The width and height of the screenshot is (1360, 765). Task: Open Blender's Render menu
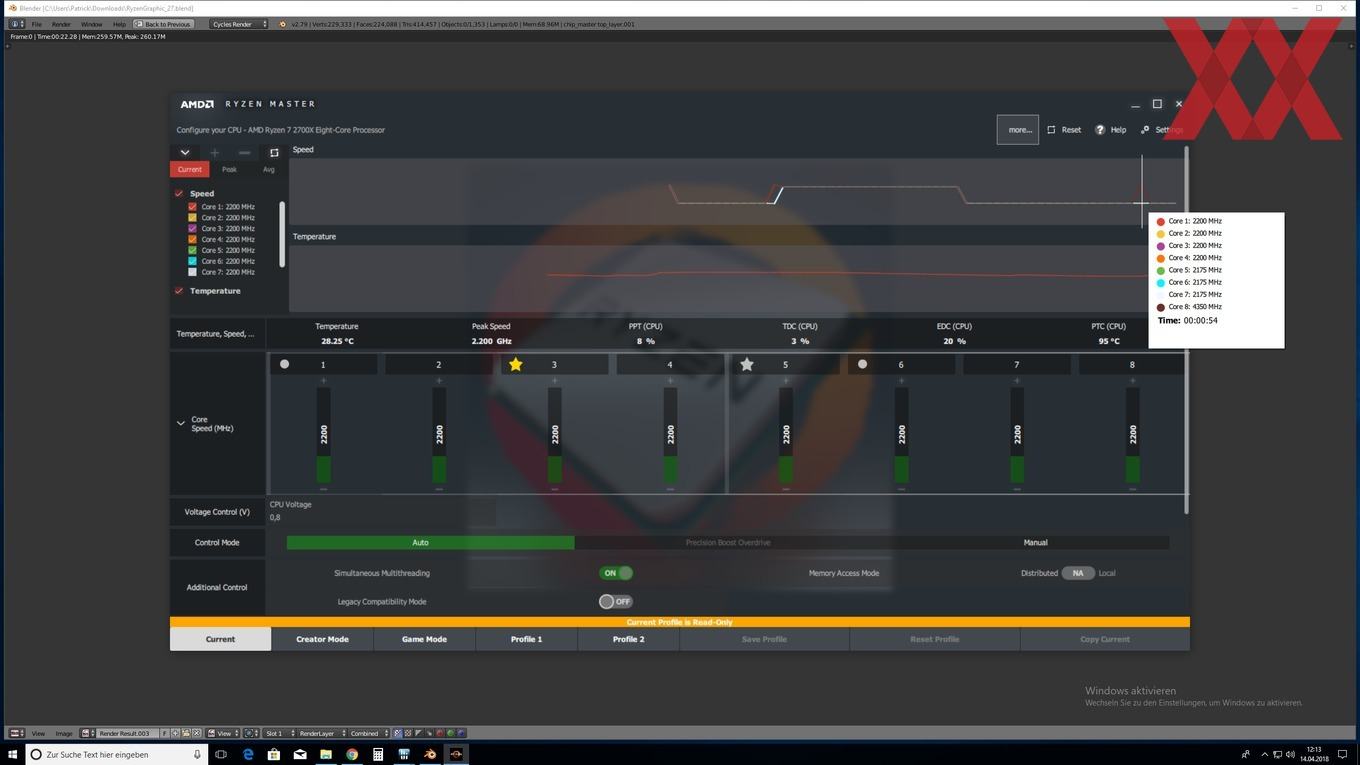click(x=61, y=24)
